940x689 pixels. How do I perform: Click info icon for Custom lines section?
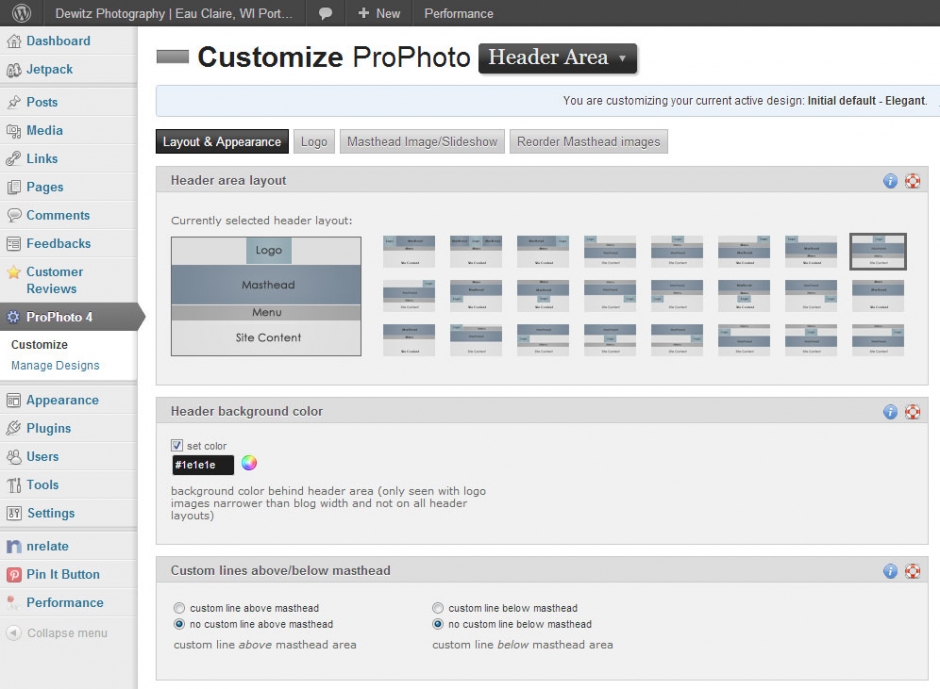[x=890, y=571]
